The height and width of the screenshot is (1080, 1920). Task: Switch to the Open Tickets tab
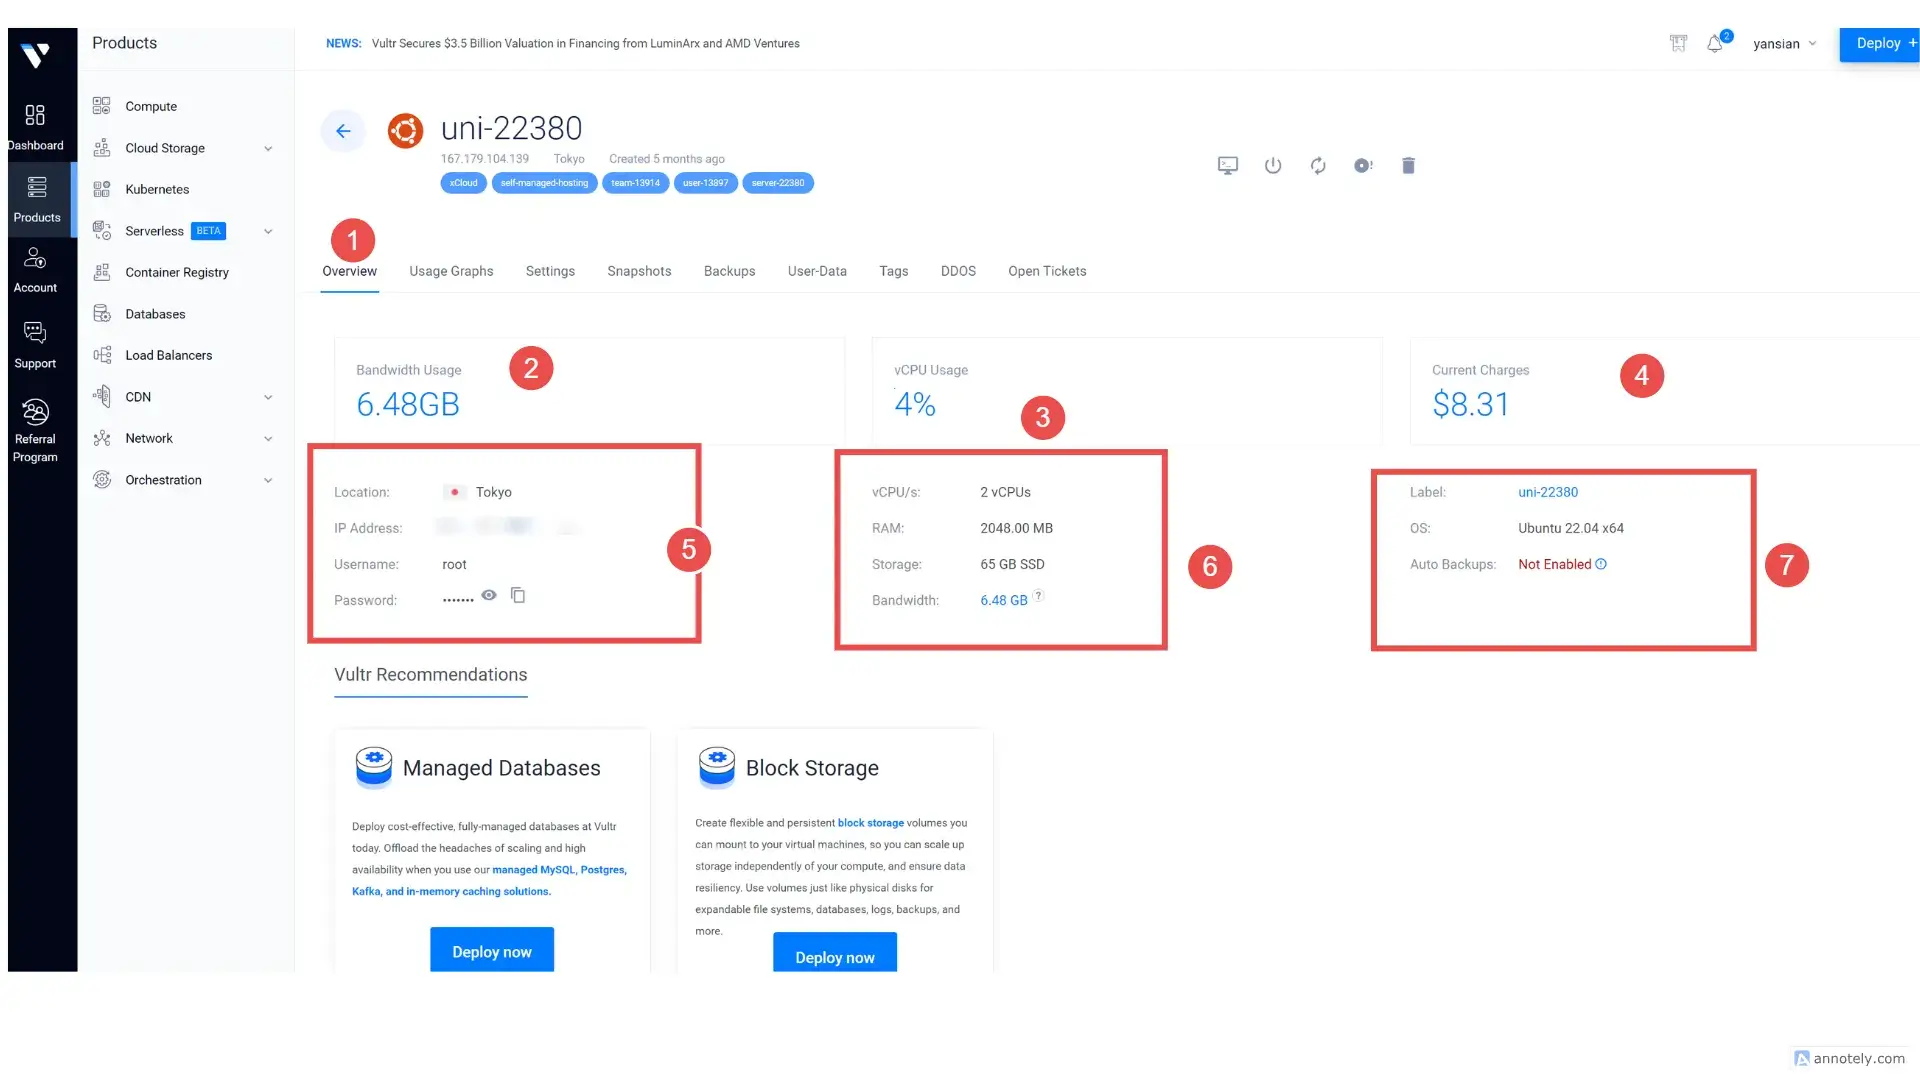click(x=1047, y=271)
